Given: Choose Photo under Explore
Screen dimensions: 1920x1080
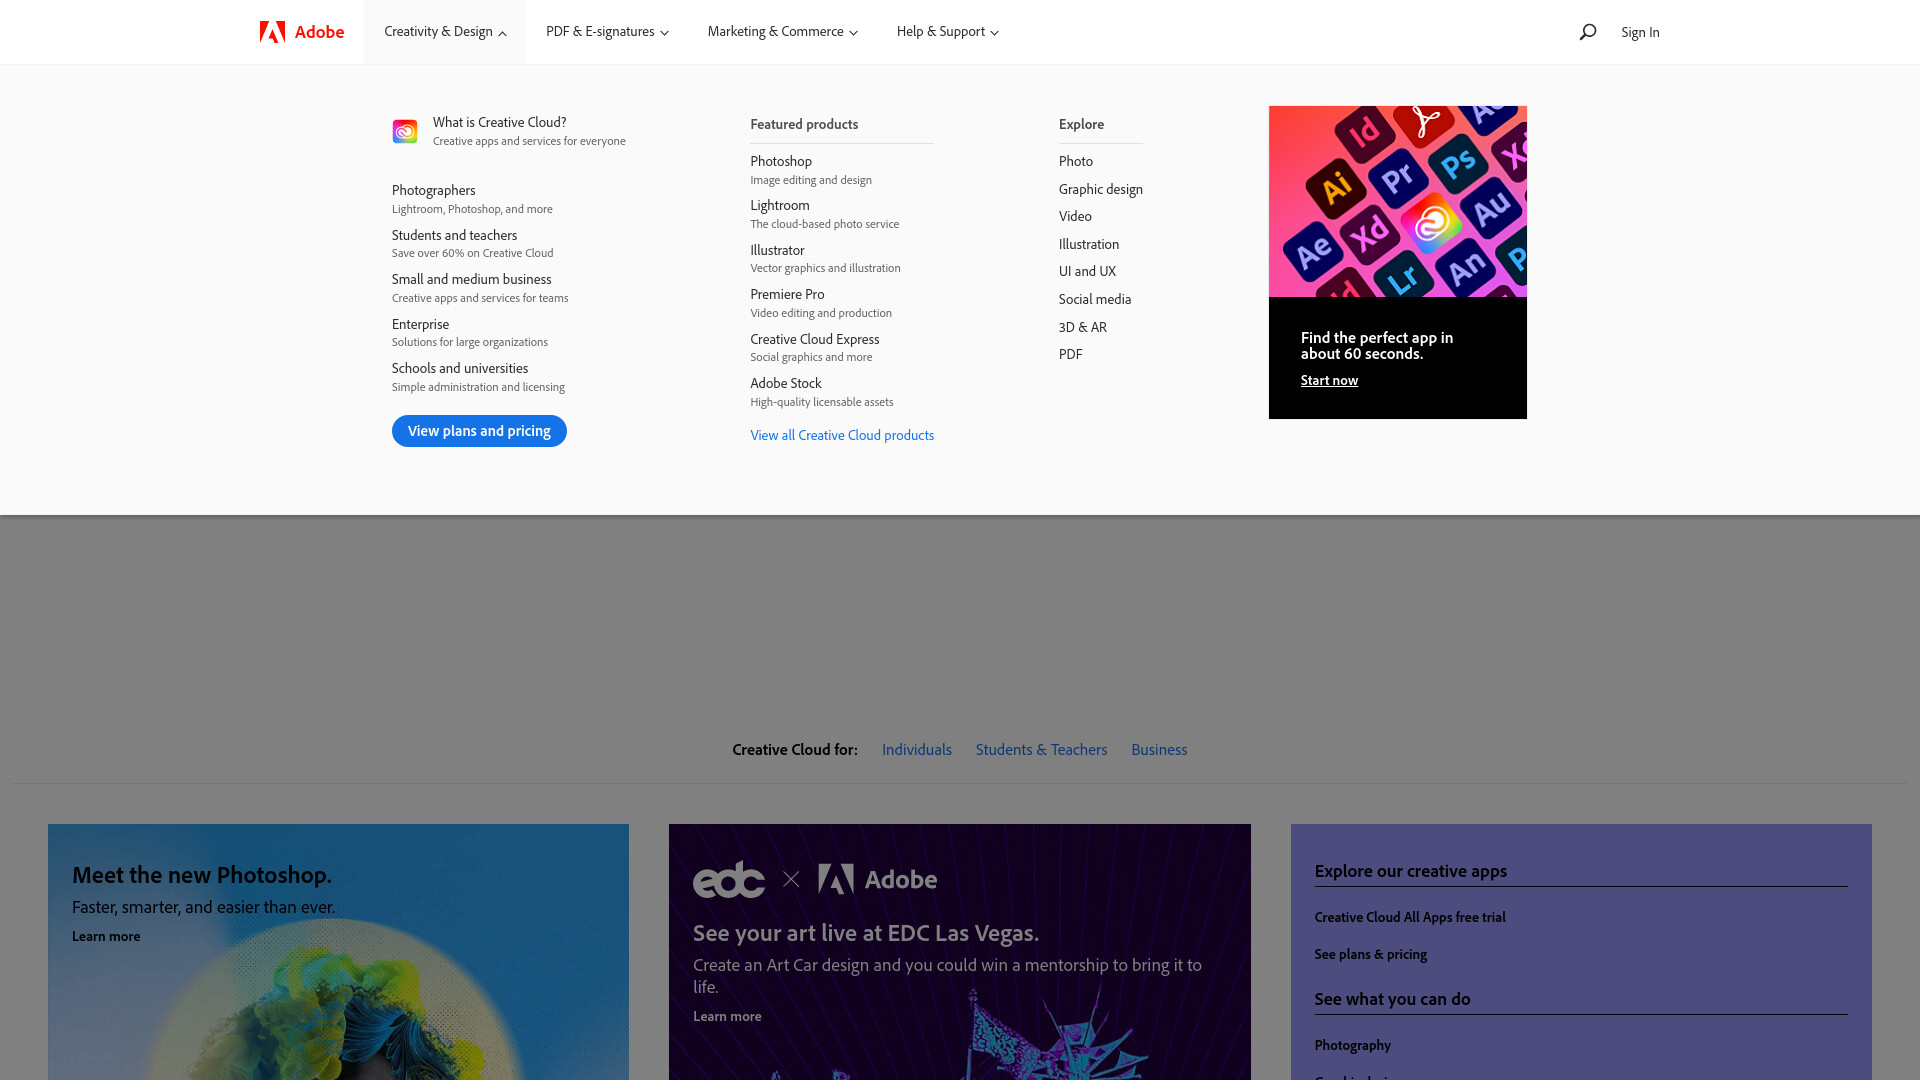Looking at the screenshot, I should click(x=1075, y=161).
